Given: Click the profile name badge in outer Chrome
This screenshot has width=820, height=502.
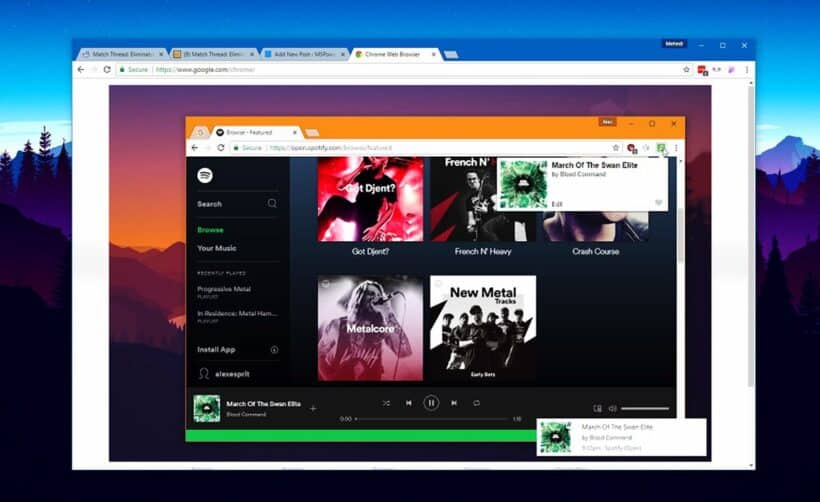Looking at the screenshot, I should click(x=674, y=44).
